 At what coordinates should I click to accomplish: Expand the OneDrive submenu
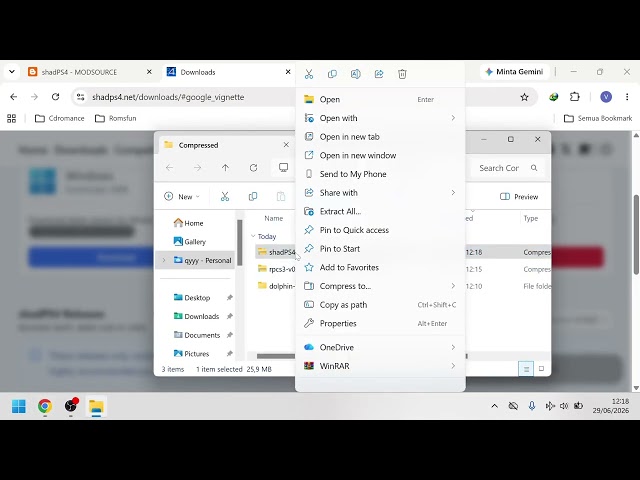click(x=380, y=347)
